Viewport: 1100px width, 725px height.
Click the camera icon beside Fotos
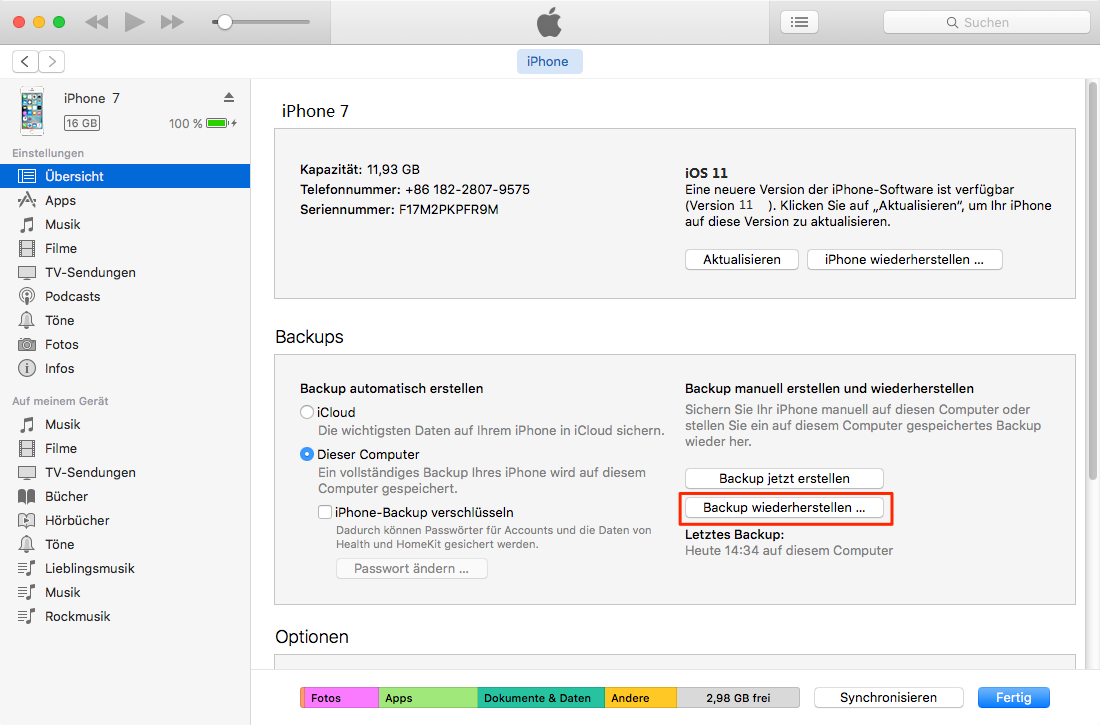click(x=27, y=345)
